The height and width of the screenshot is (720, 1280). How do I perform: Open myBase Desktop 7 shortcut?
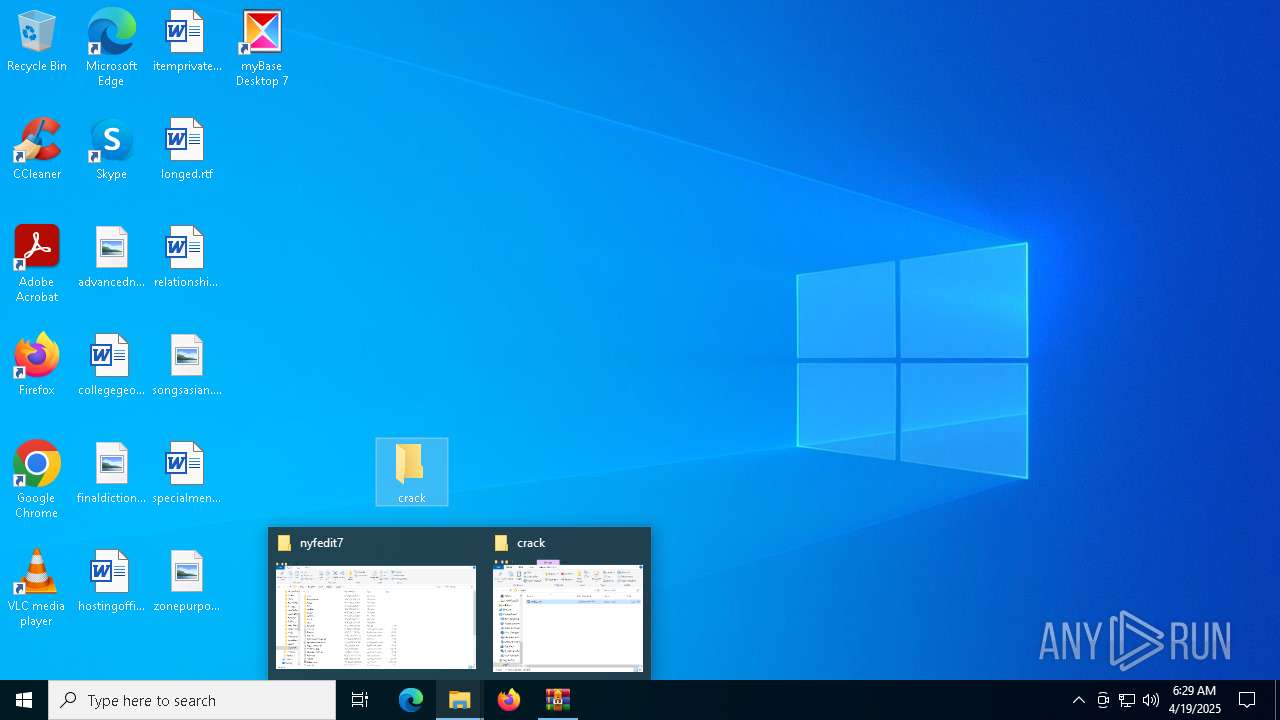(262, 48)
